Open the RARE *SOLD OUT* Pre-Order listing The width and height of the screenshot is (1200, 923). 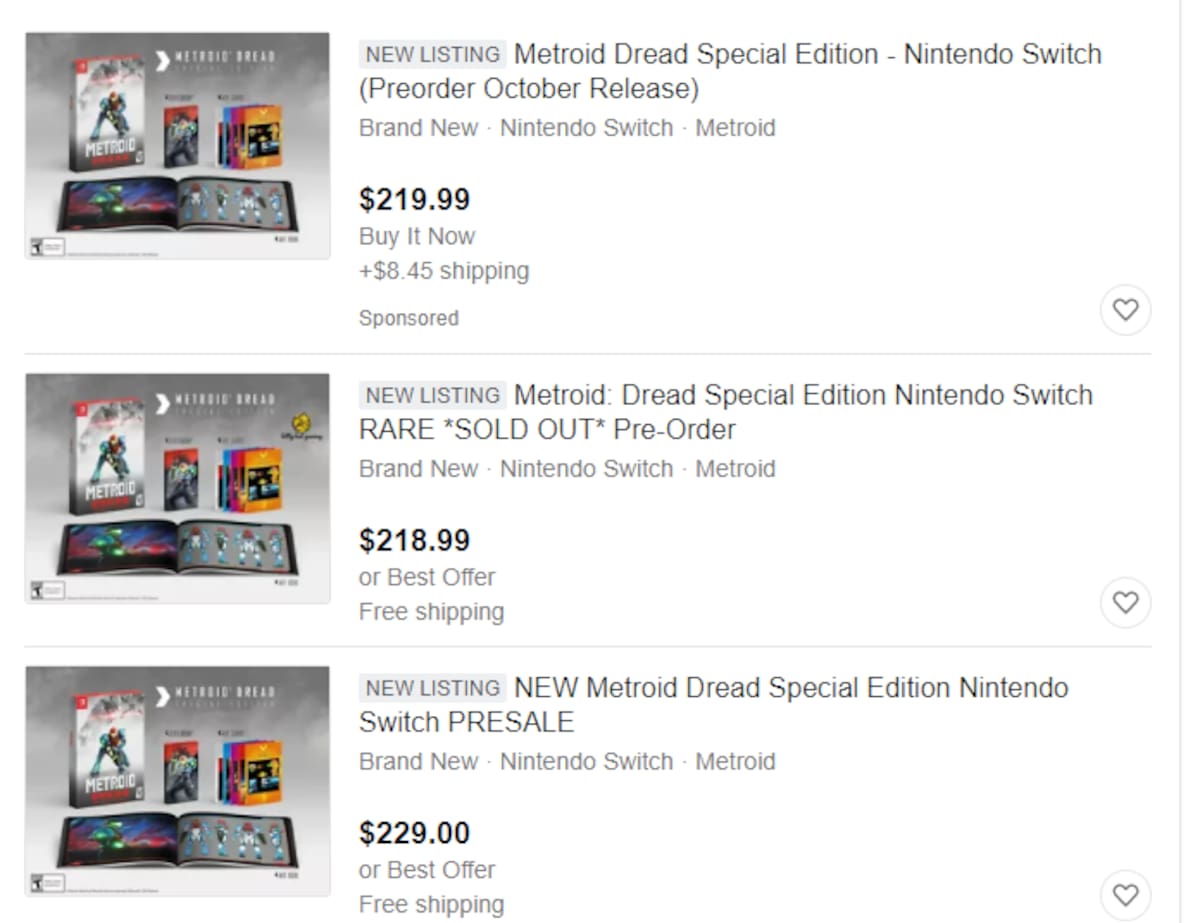pos(726,412)
